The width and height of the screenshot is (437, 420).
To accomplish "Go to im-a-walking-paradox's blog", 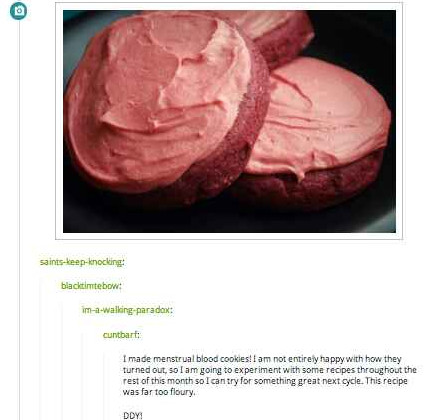I will (x=126, y=310).
